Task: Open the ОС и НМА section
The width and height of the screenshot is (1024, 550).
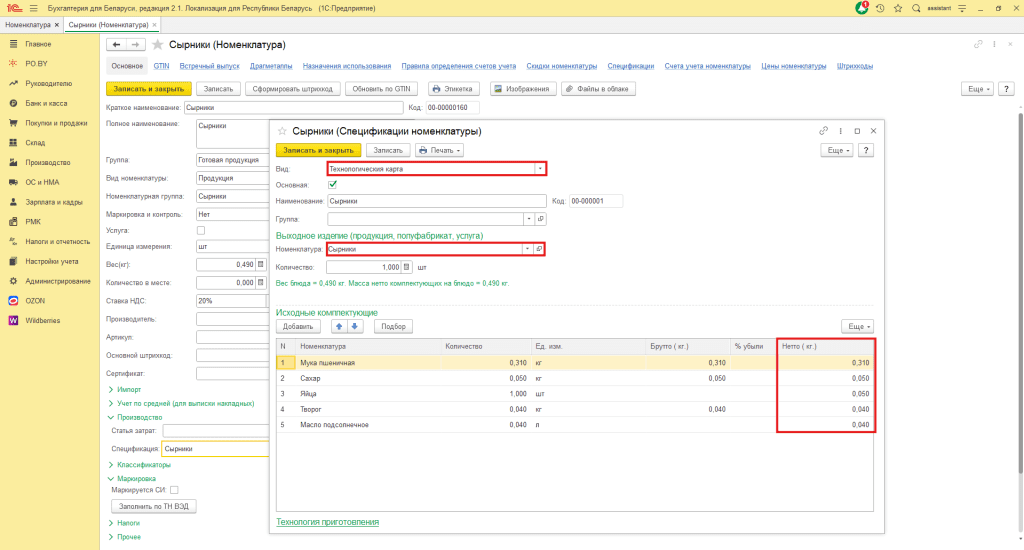Action: point(42,182)
